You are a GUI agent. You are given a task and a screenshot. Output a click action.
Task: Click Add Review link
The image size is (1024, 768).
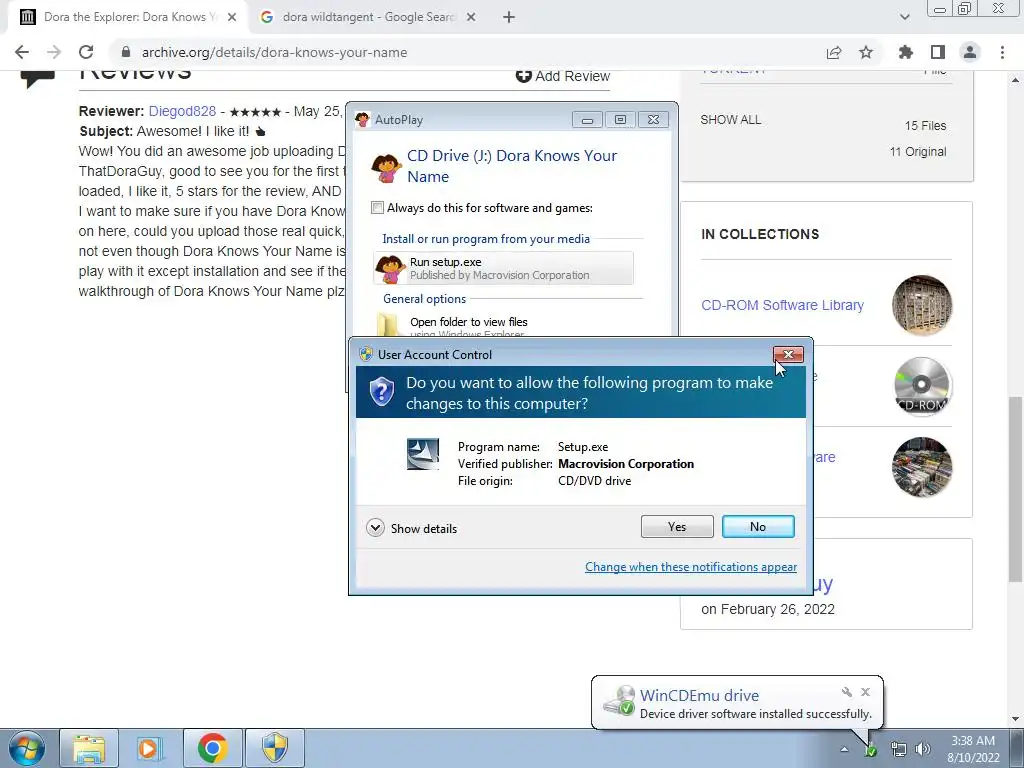[x=563, y=76]
